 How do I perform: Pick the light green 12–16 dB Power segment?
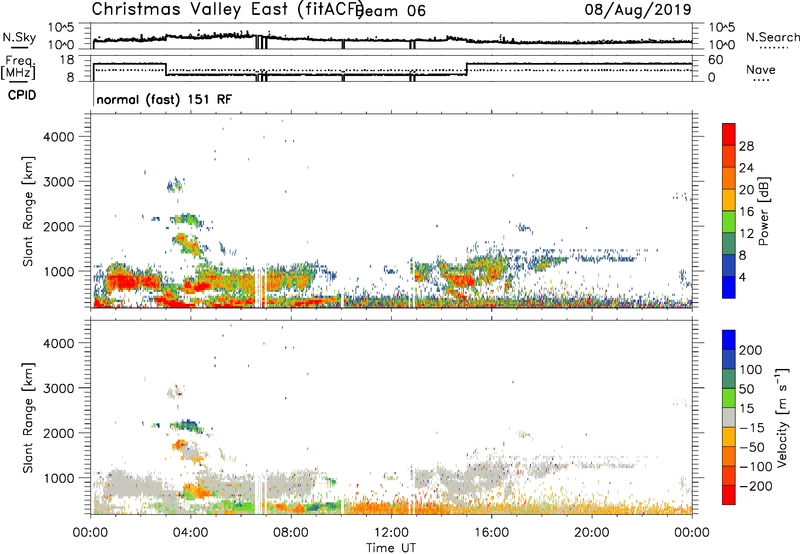click(729, 221)
